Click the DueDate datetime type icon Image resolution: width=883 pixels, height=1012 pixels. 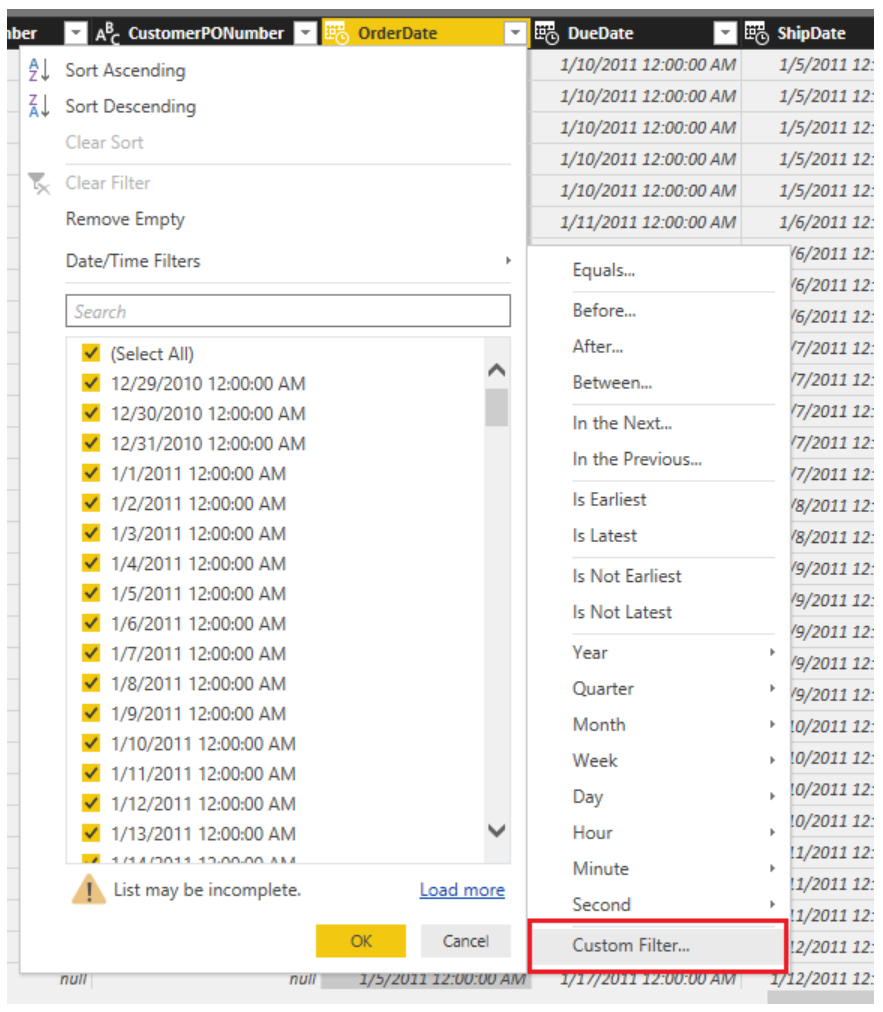[546, 33]
